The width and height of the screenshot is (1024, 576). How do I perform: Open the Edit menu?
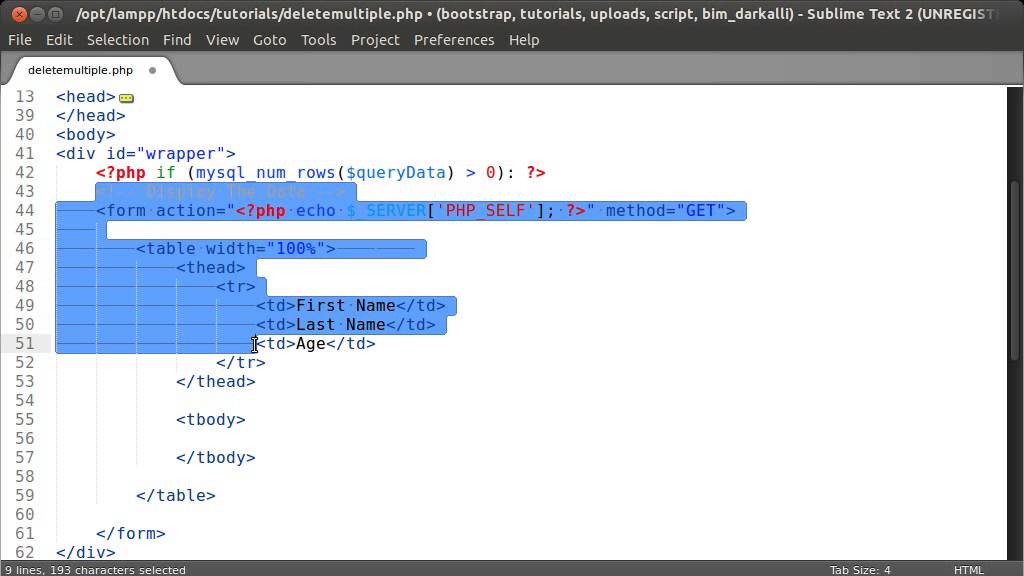tap(59, 40)
